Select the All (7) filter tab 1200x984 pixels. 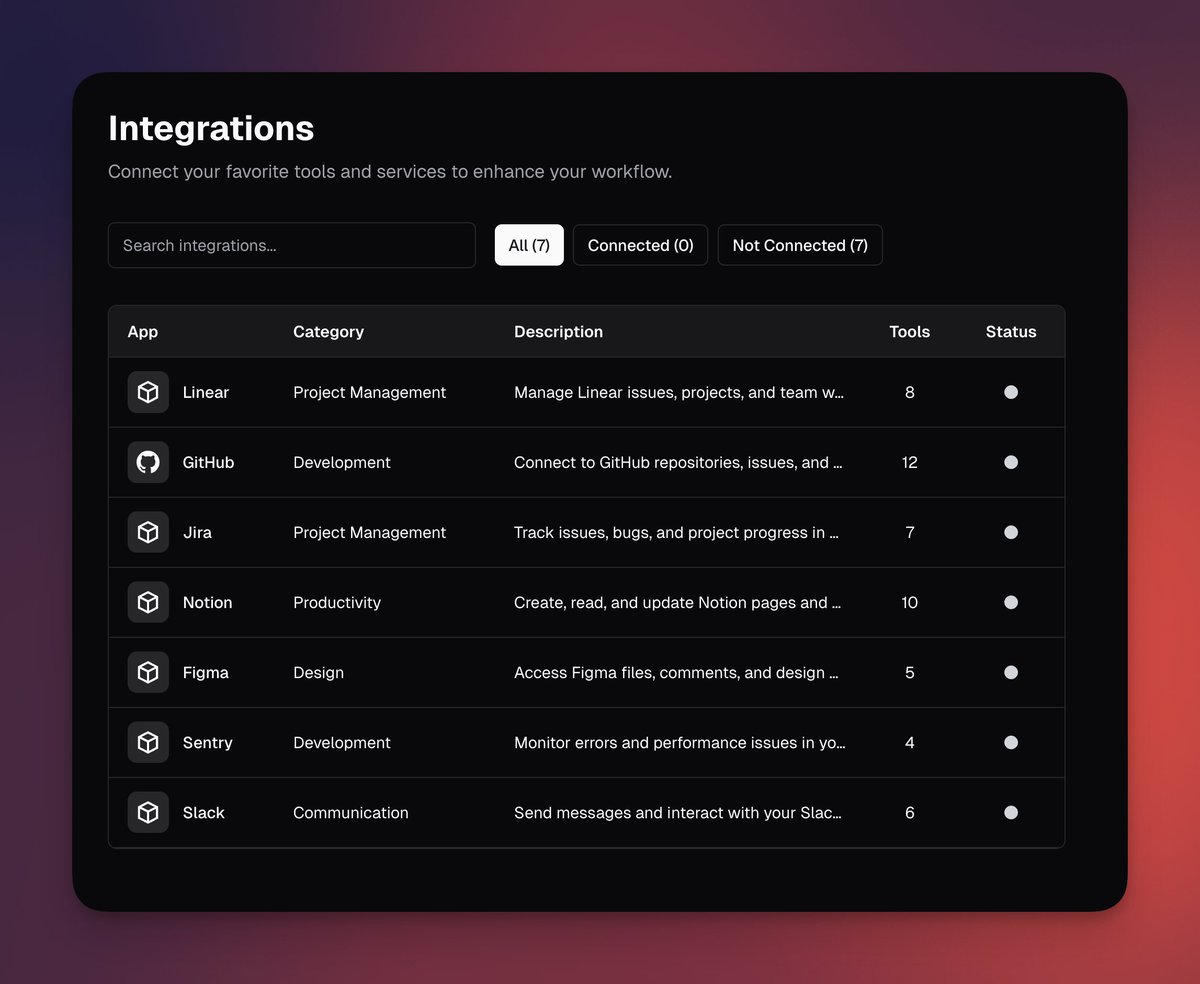click(x=529, y=245)
